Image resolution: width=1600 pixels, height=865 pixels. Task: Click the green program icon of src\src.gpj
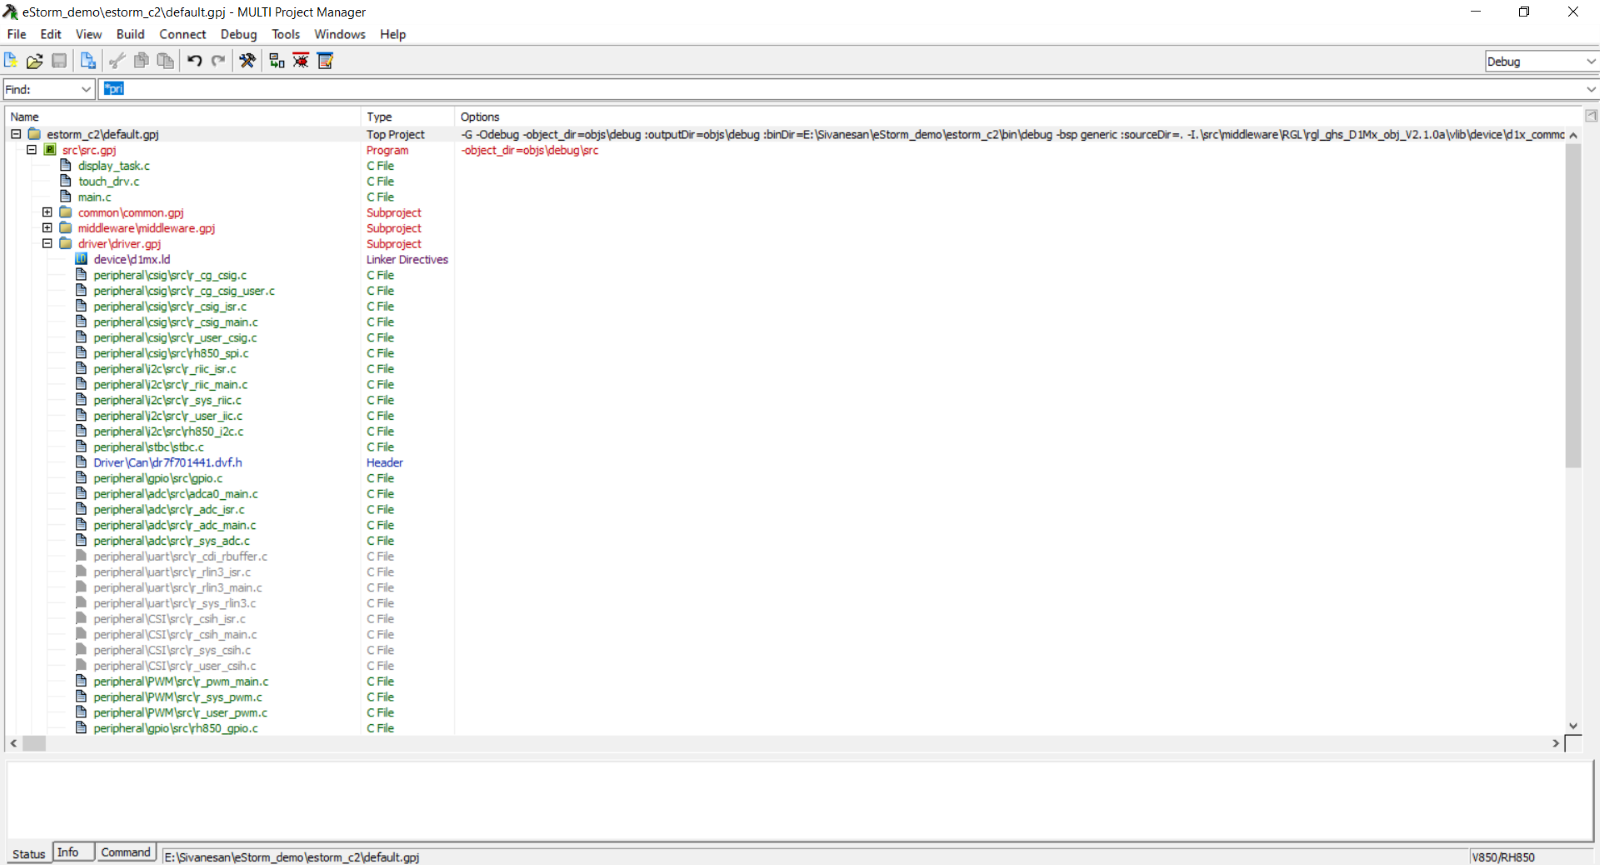(50, 150)
